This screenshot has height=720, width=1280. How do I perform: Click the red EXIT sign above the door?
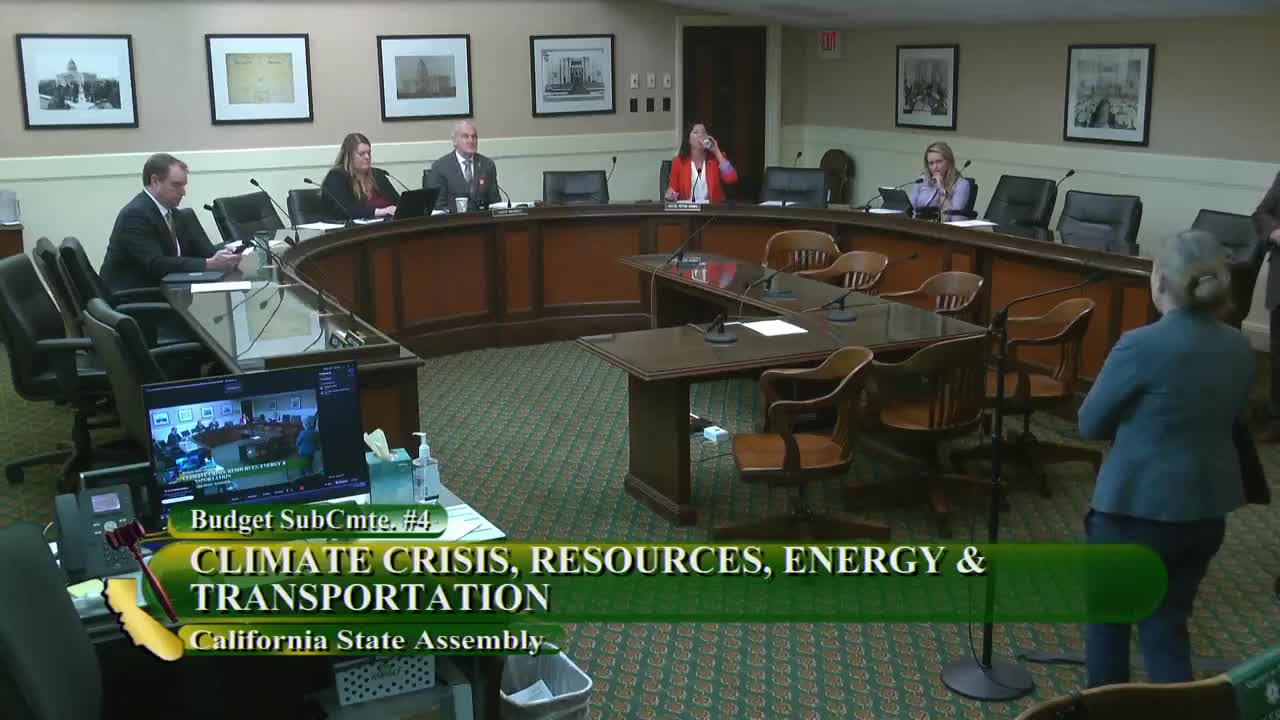point(829,41)
